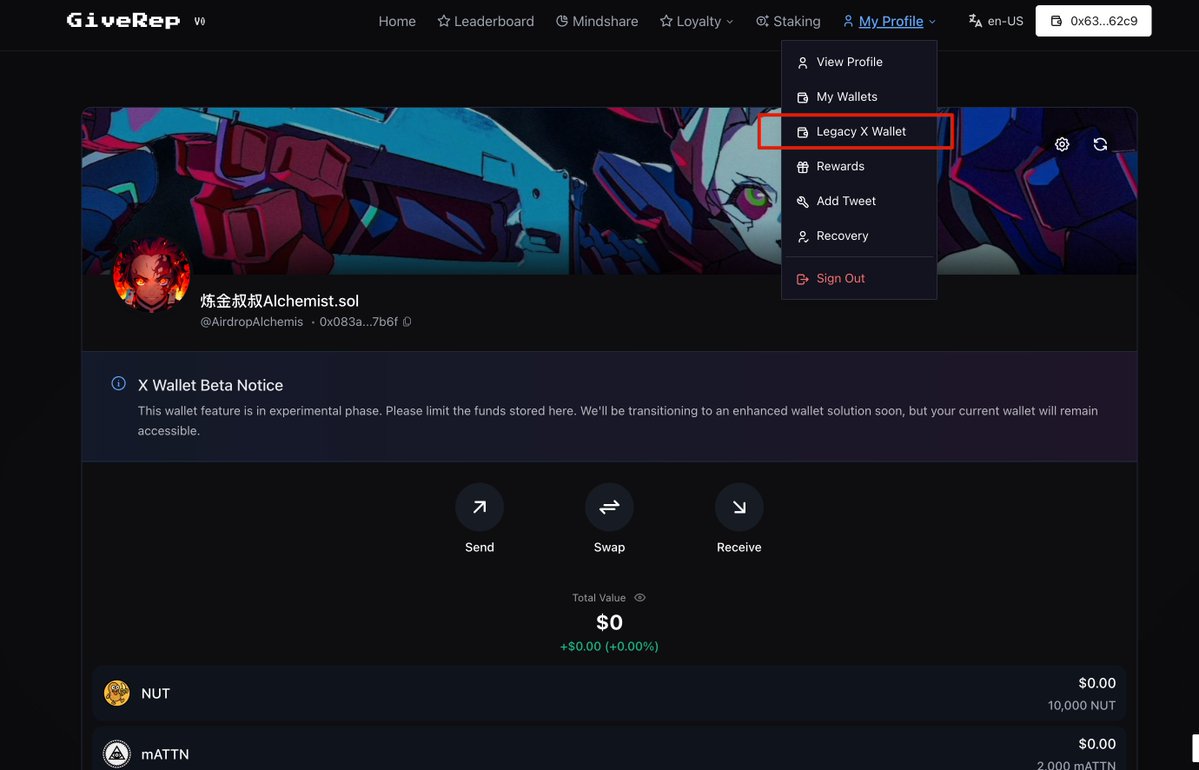Screen dimensions: 1199x770
Task: Click the gift icon beside Rewards
Action: click(802, 167)
